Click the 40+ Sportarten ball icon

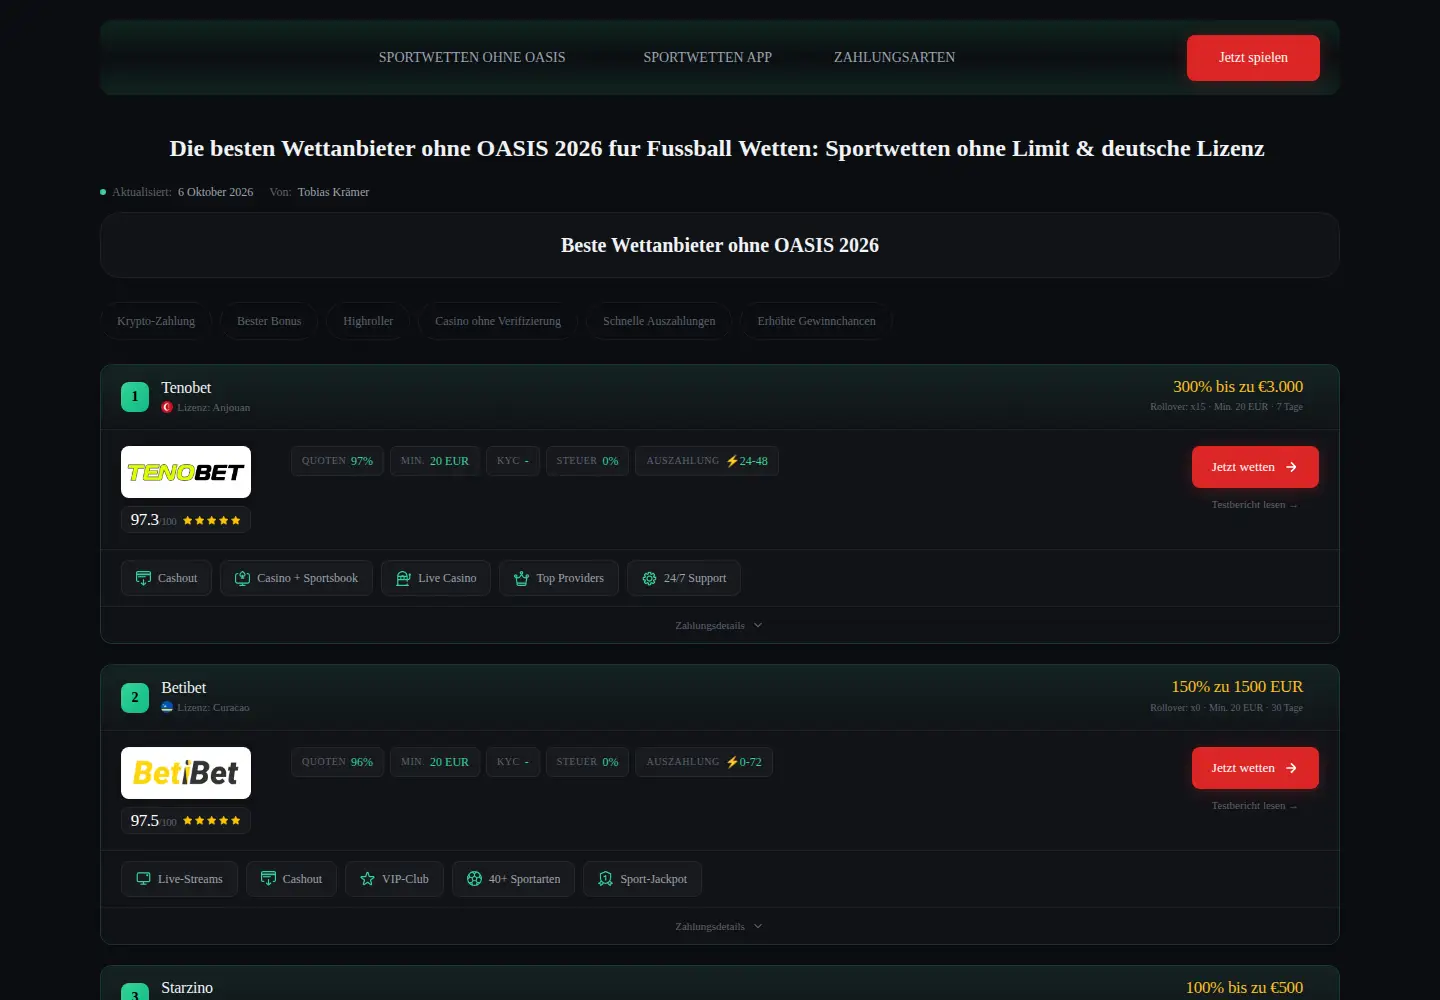tap(474, 879)
